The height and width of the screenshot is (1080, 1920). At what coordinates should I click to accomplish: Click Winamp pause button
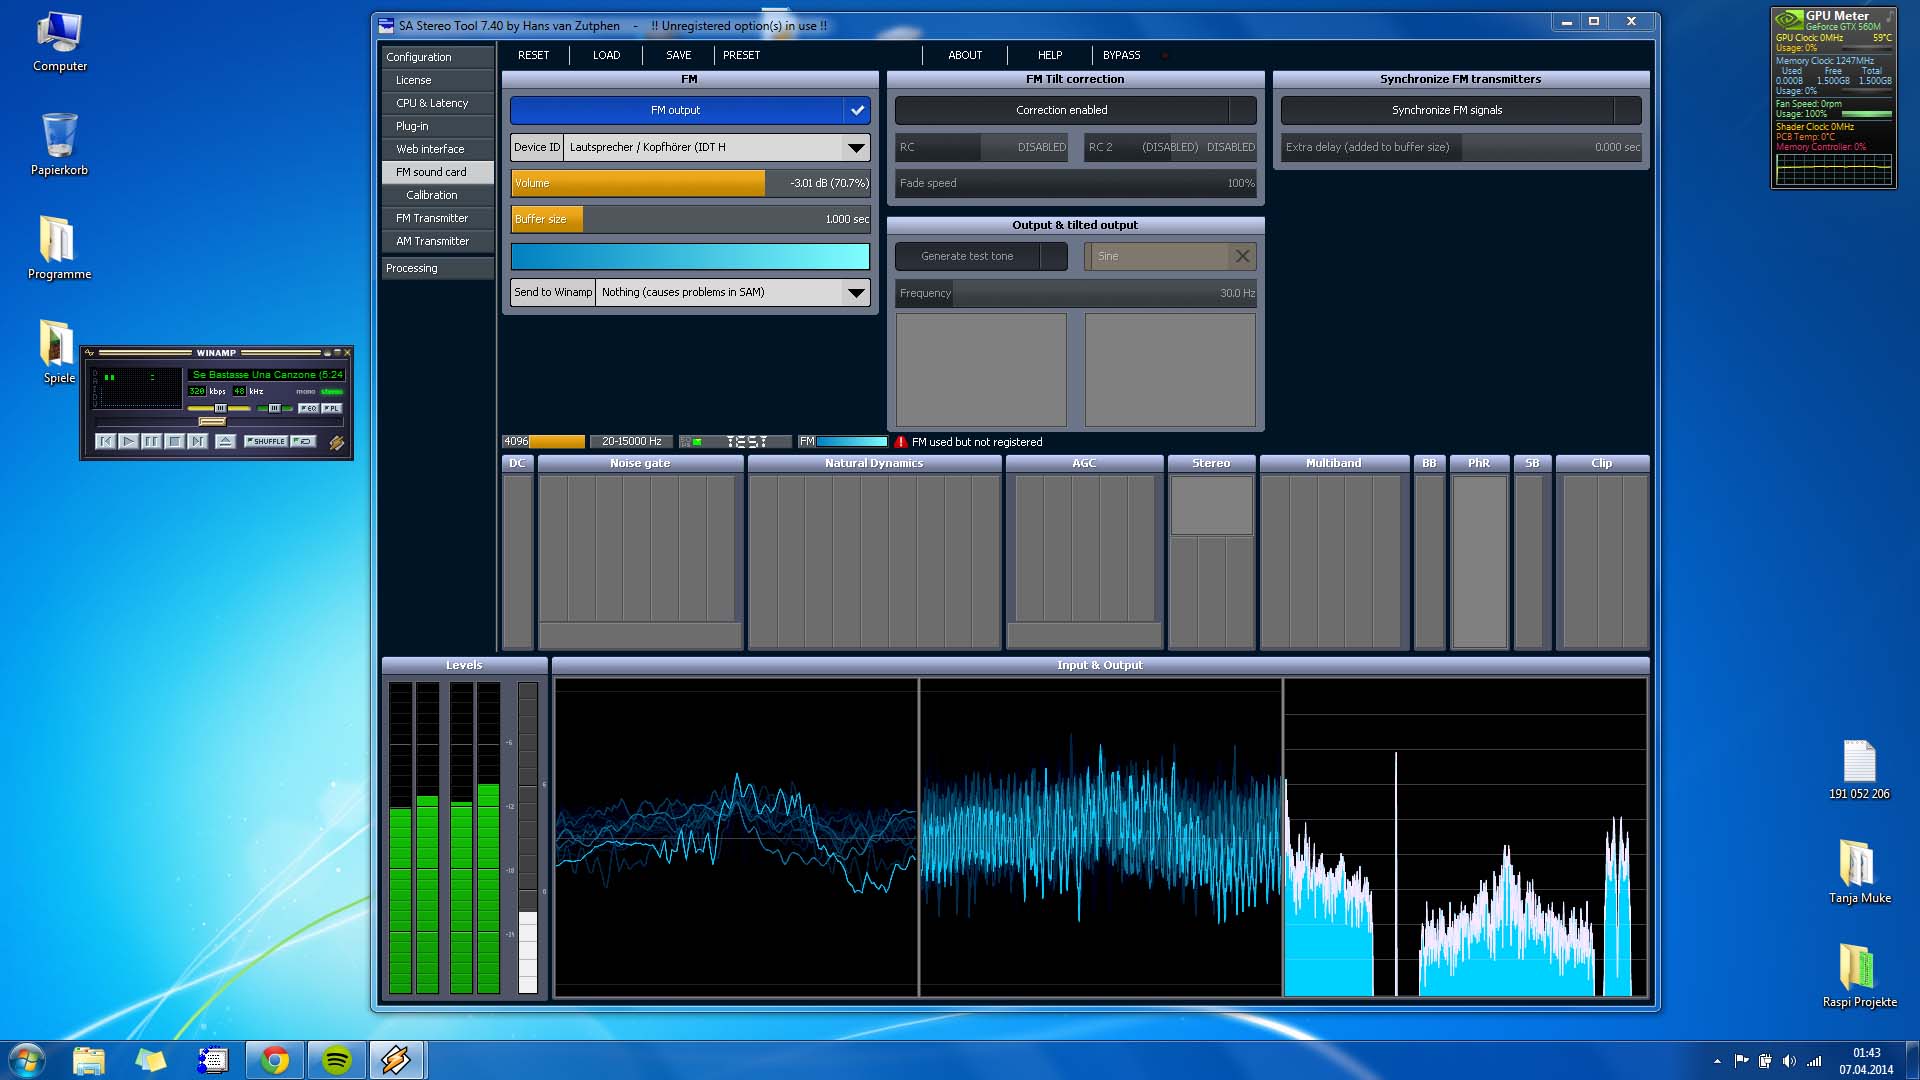tap(151, 441)
